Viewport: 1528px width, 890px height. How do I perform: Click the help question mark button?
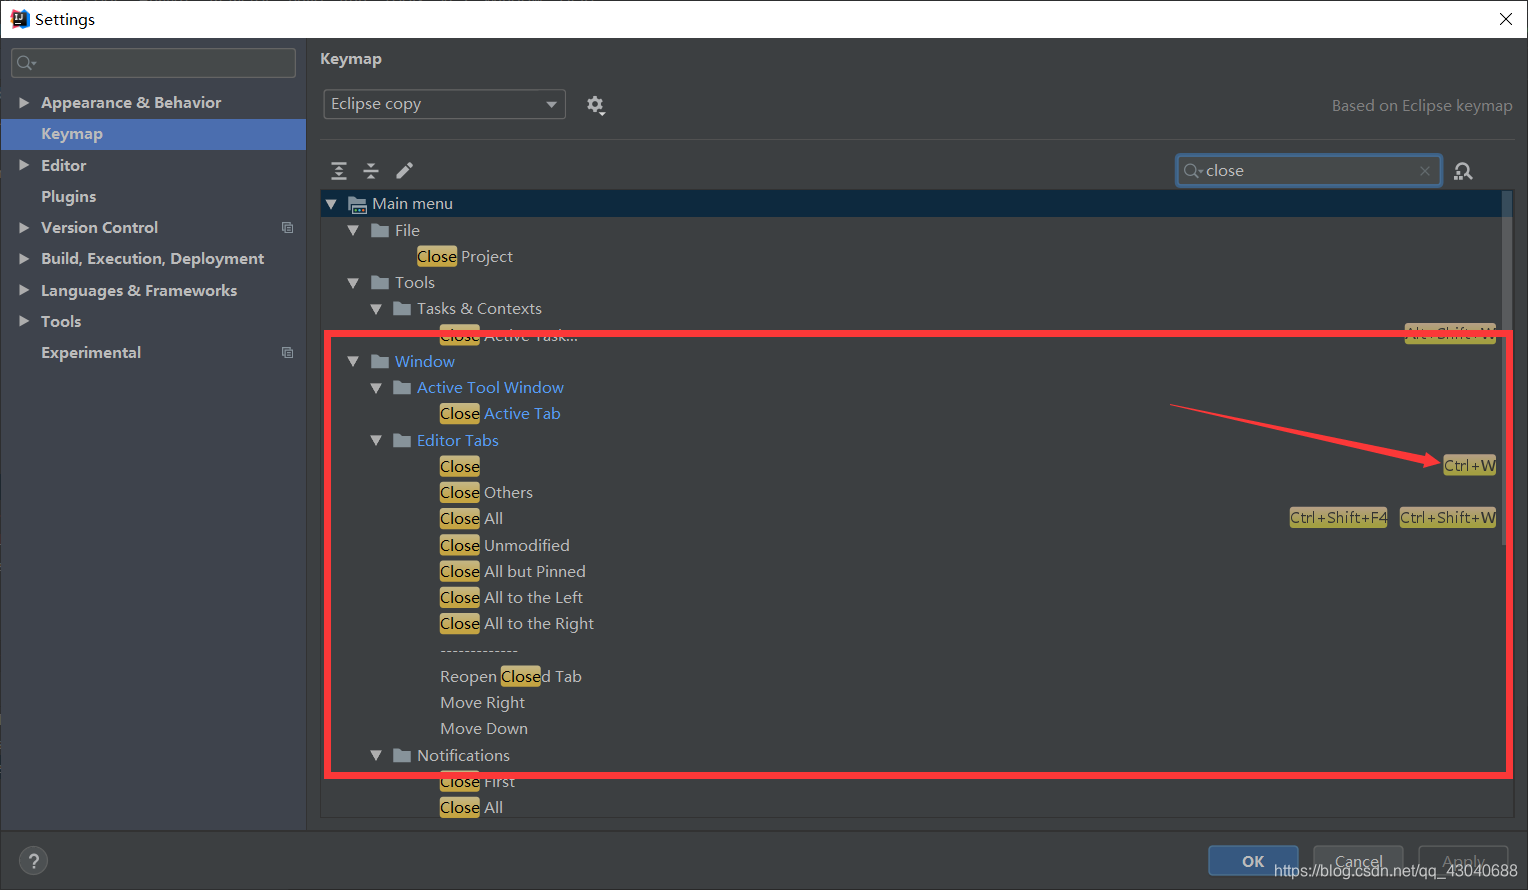[x=33, y=861]
